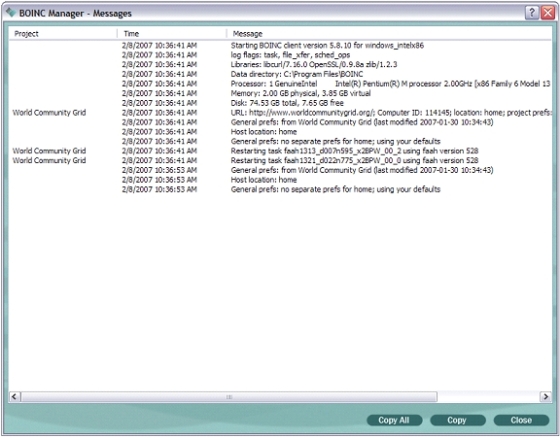Click the Close button

pos(521,420)
